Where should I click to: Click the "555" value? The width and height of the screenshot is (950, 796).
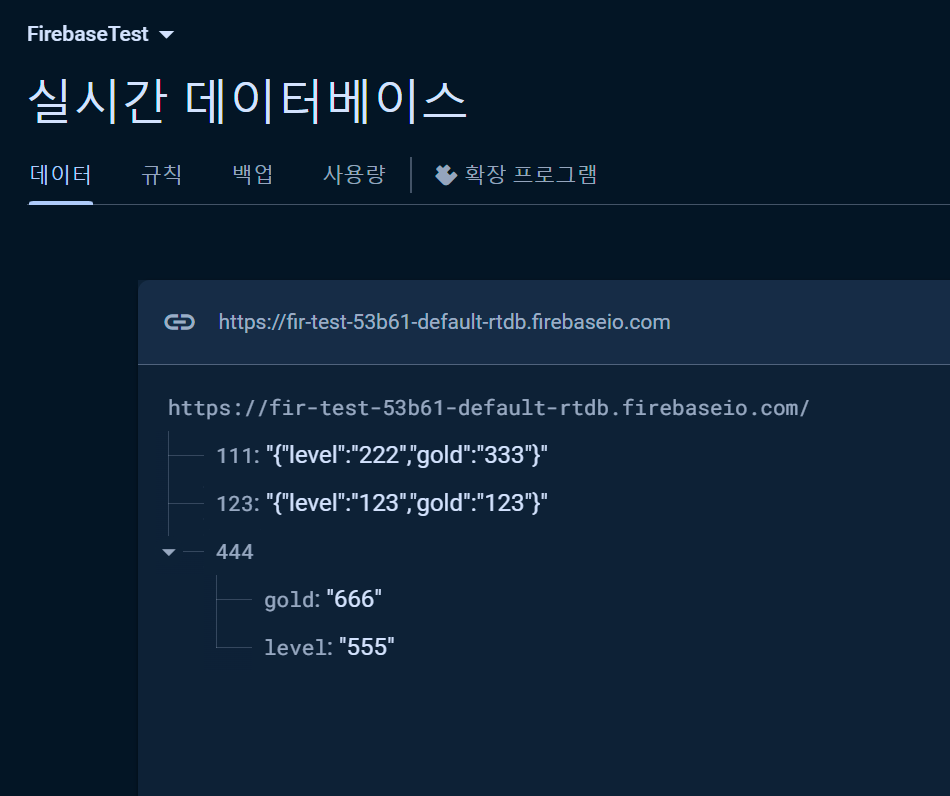click(x=367, y=647)
